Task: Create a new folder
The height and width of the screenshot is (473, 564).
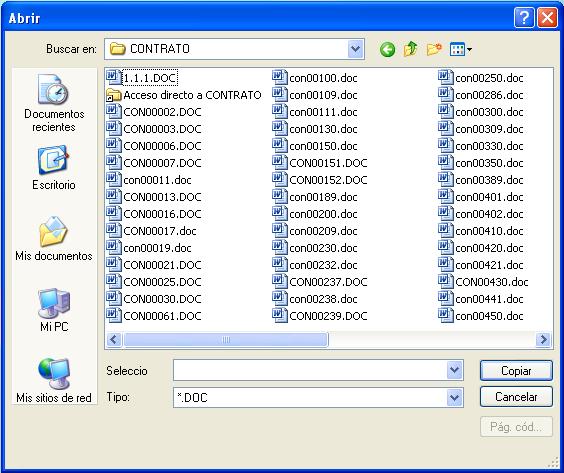Action: coord(434,49)
